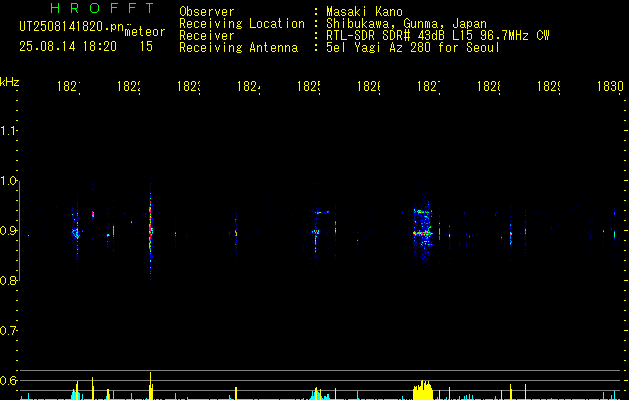629x400 pixels.
Task: Select the file name "UT2508141820.pn"
Action: click(x=72, y=27)
